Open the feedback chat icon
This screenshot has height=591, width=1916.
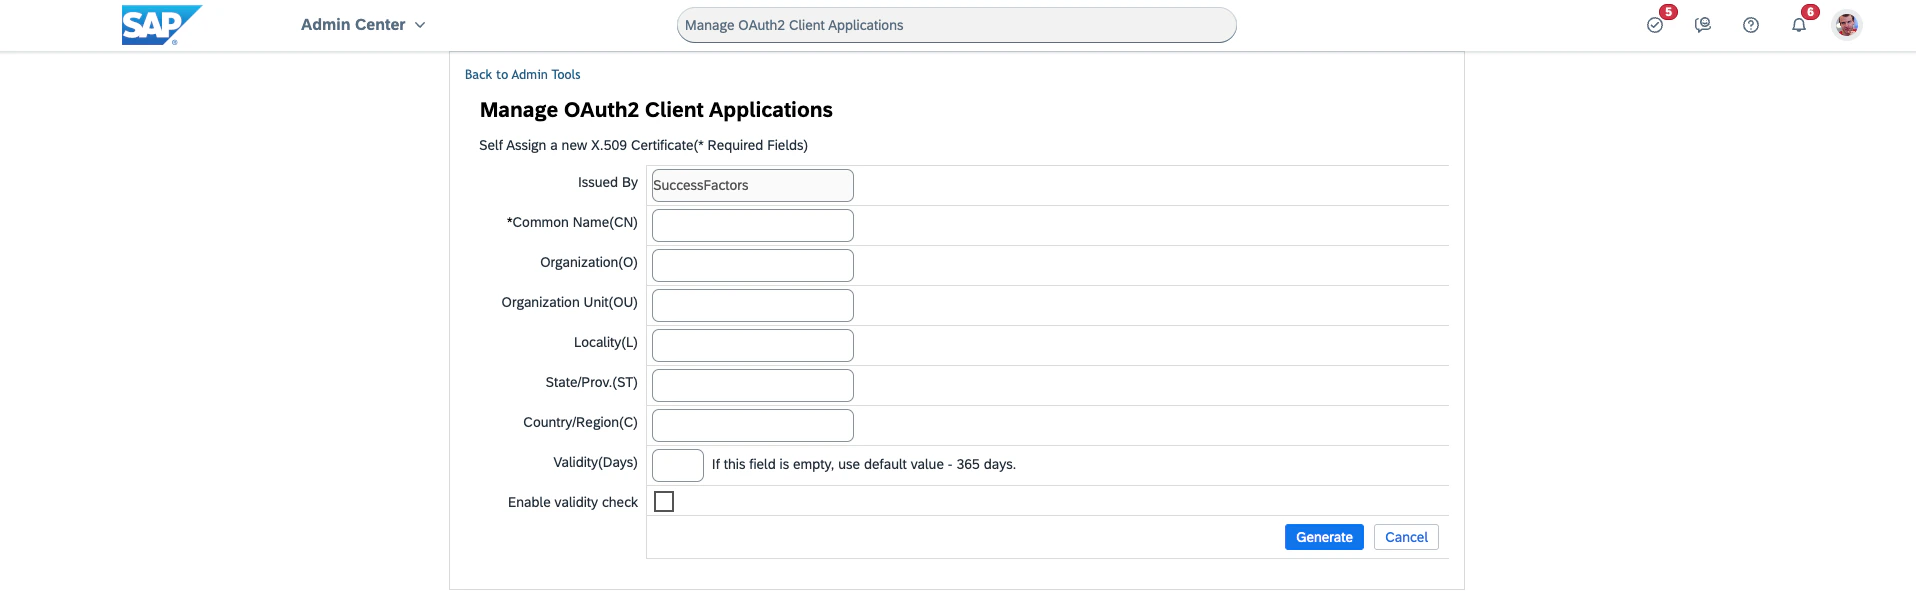pyautogui.click(x=1703, y=25)
